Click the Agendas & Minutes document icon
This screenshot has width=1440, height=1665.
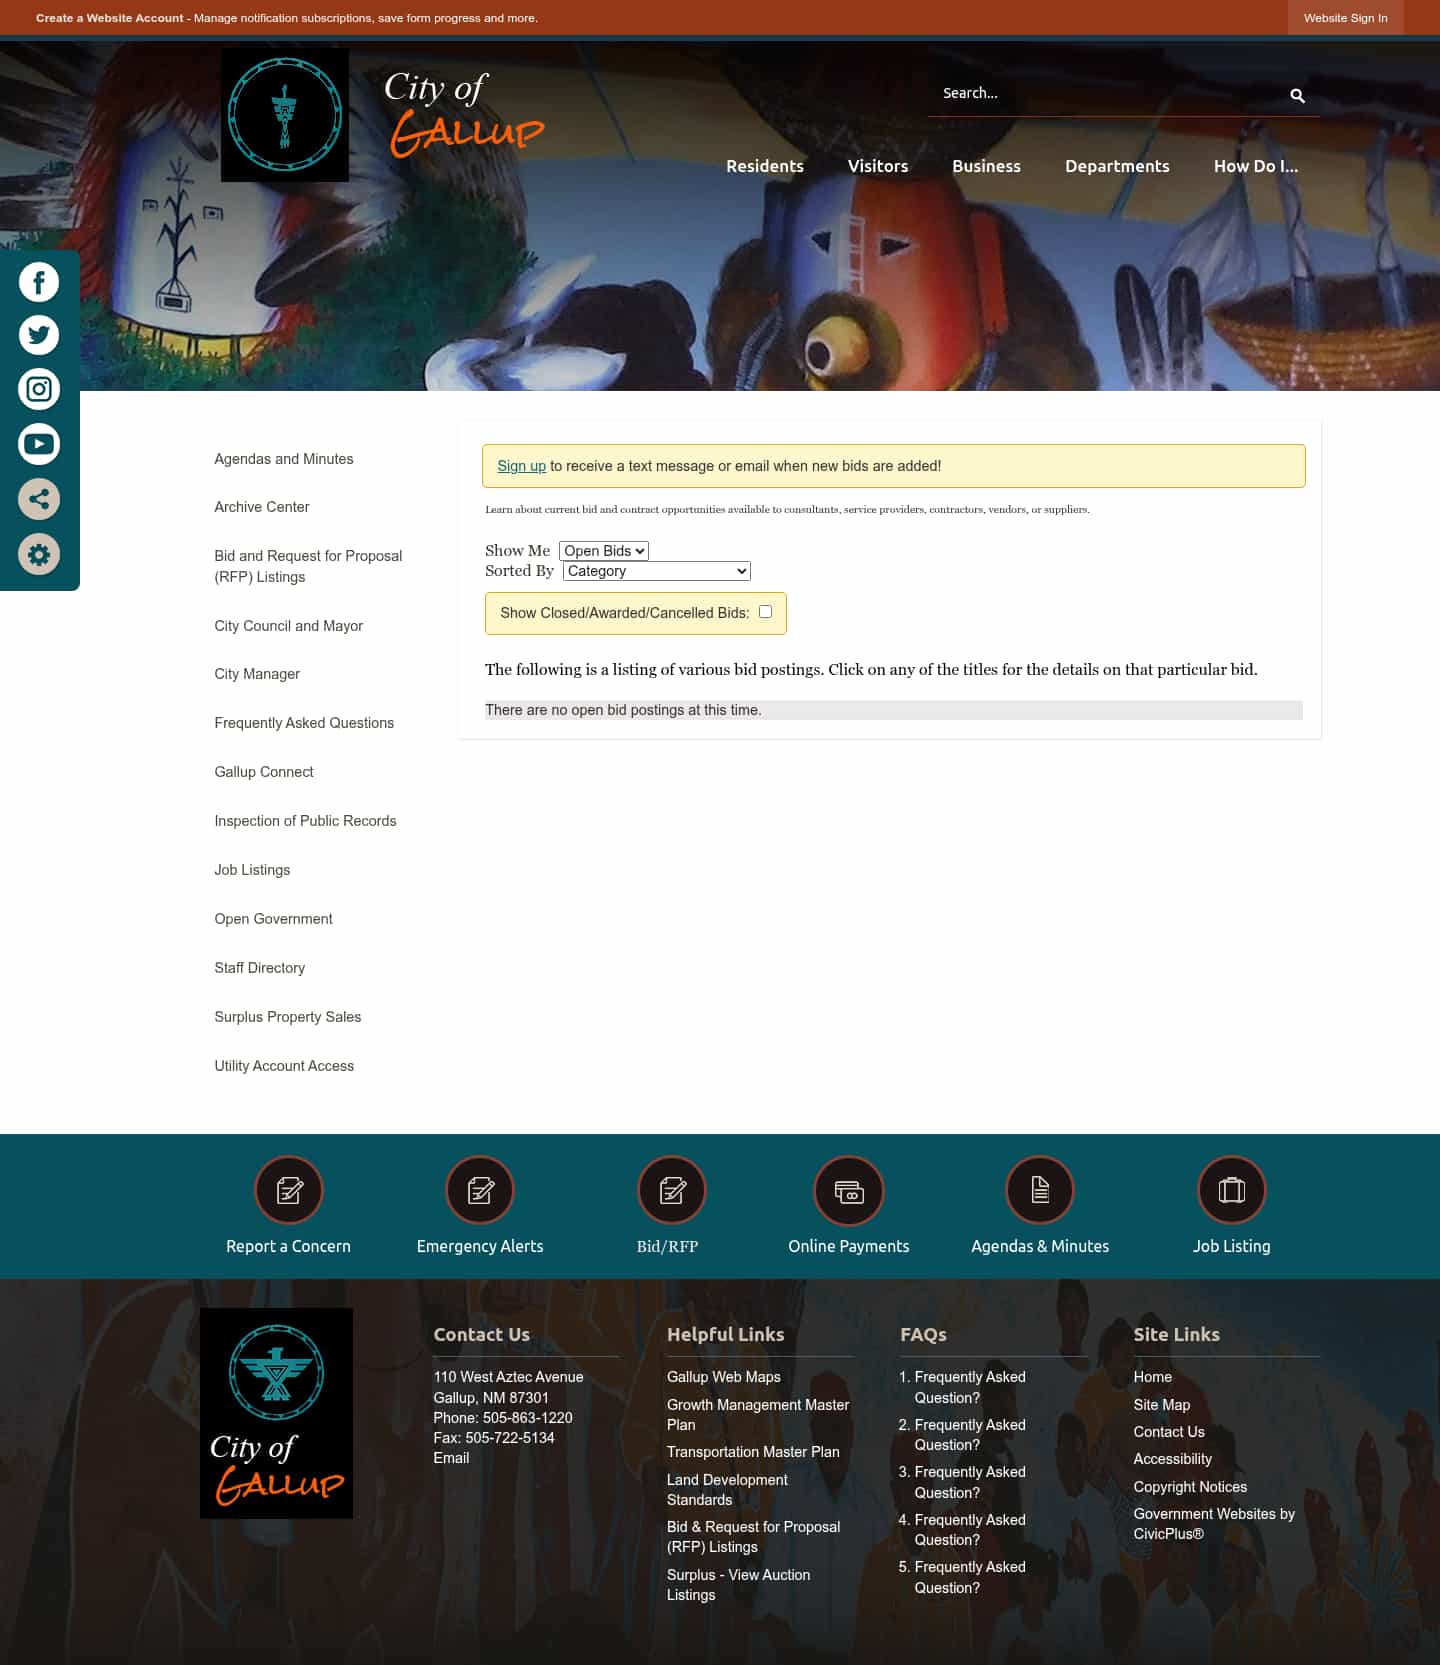(x=1040, y=1190)
